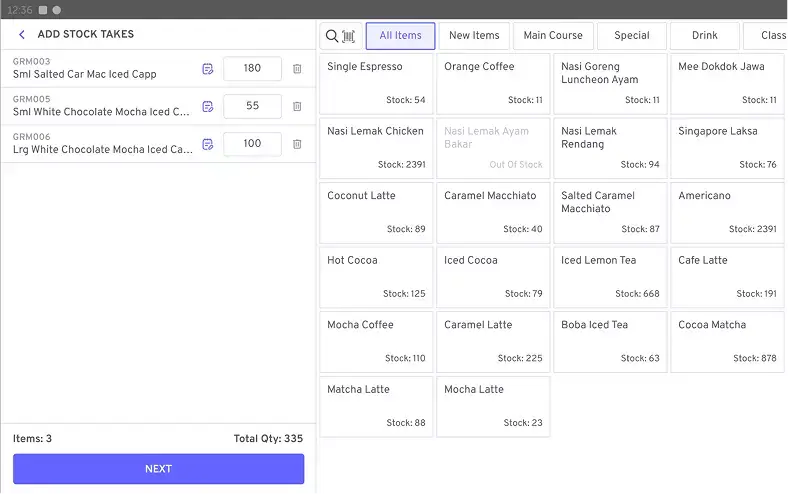788x494 pixels.
Task: Edit quantity field showing 180
Action: [x=252, y=69]
